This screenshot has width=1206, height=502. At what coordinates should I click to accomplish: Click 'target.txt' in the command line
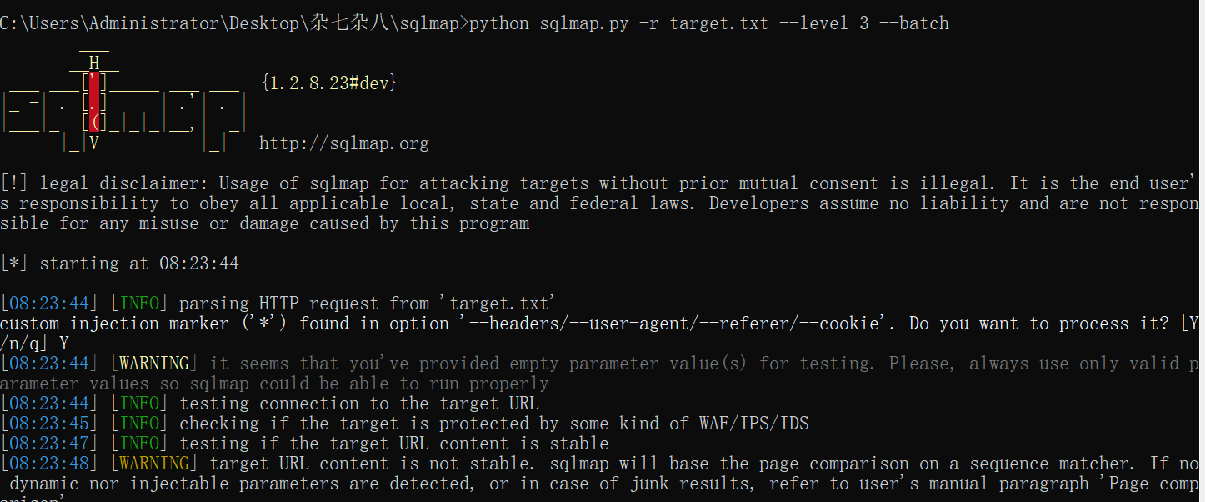click(x=709, y=23)
